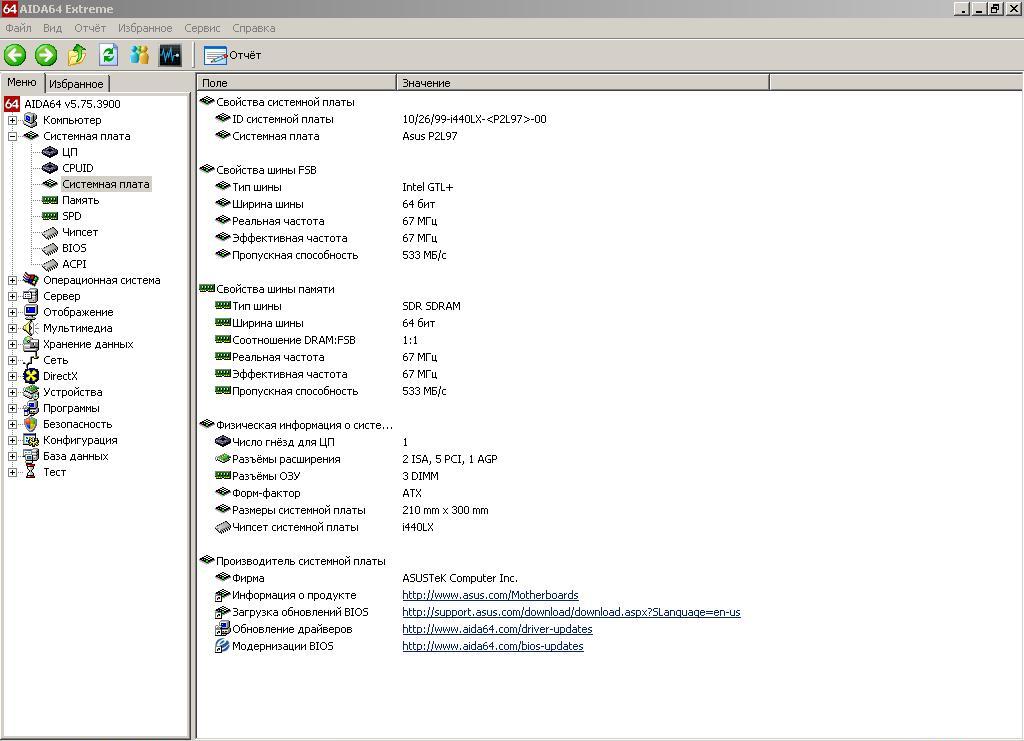Select the Компьютер tree icon
This screenshot has width=1024, height=741.
click(31, 120)
